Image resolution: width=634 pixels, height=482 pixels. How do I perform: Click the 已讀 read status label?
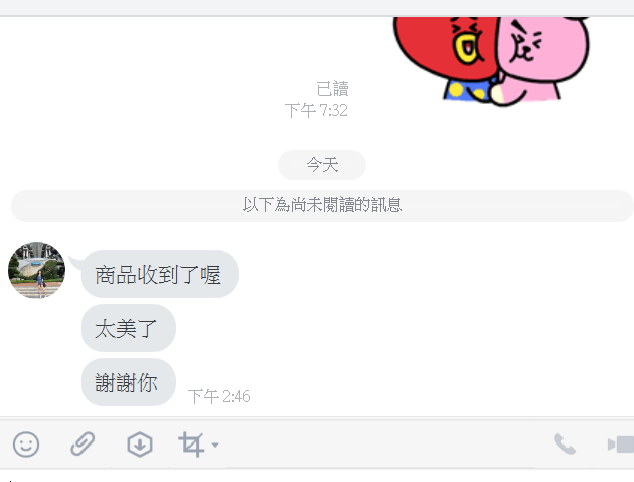pos(332,89)
